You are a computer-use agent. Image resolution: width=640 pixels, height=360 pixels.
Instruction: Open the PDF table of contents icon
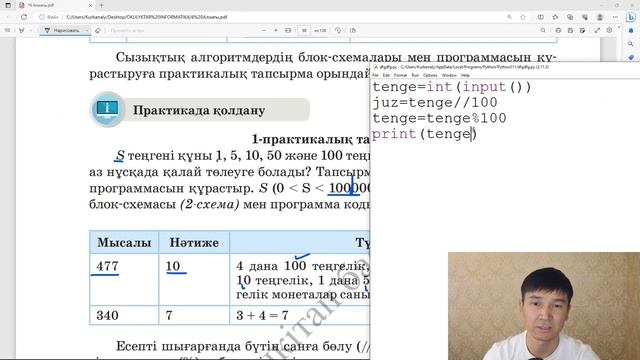pyautogui.click(x=7, y=31)
